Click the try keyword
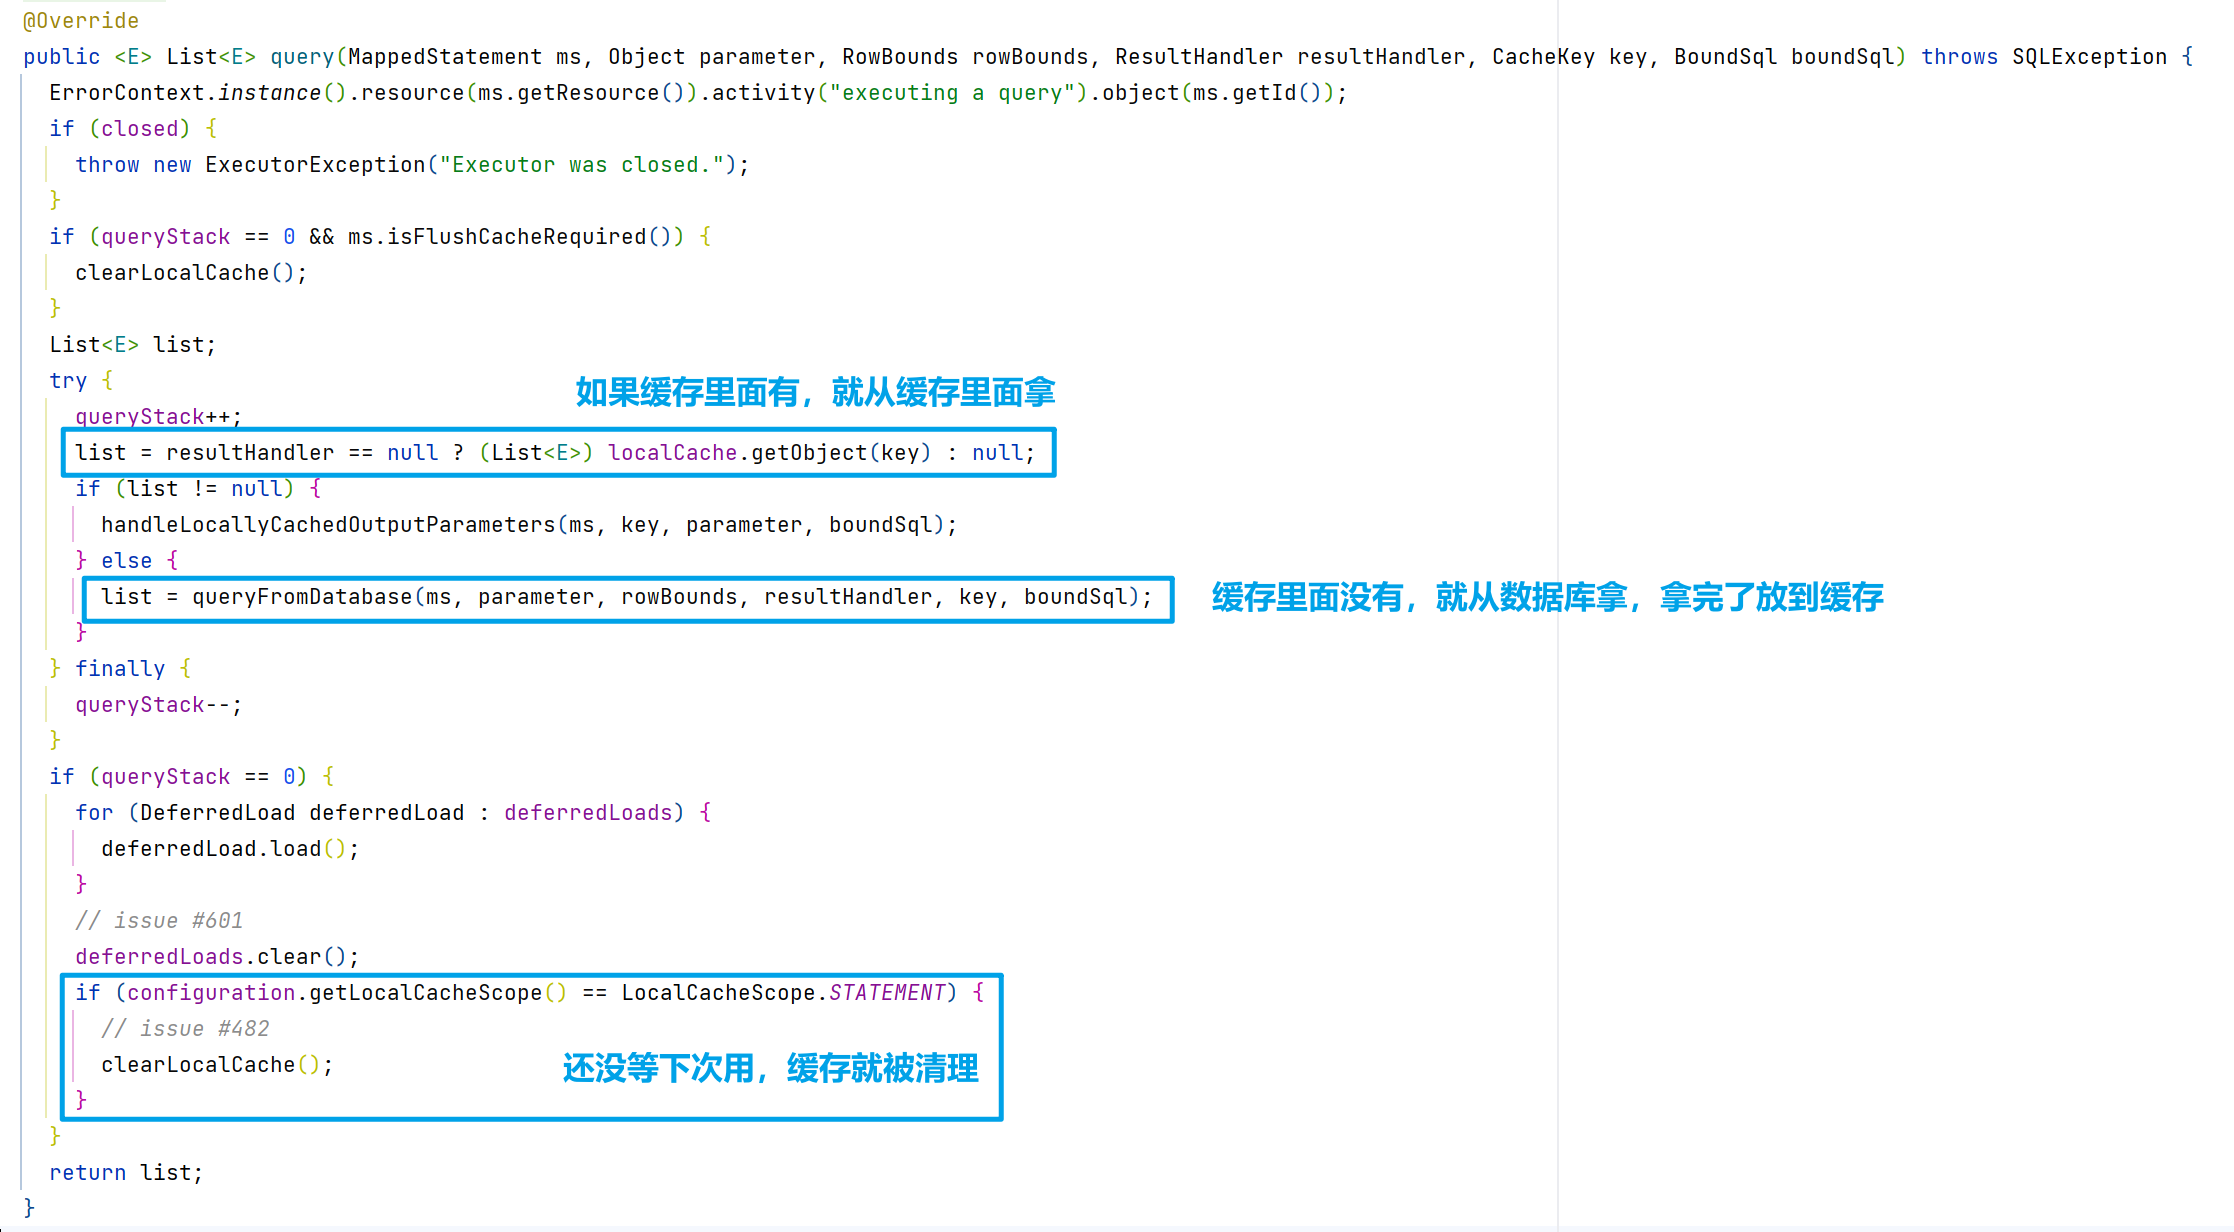Screen dimensions: 2234x1232 pos(68,381)
